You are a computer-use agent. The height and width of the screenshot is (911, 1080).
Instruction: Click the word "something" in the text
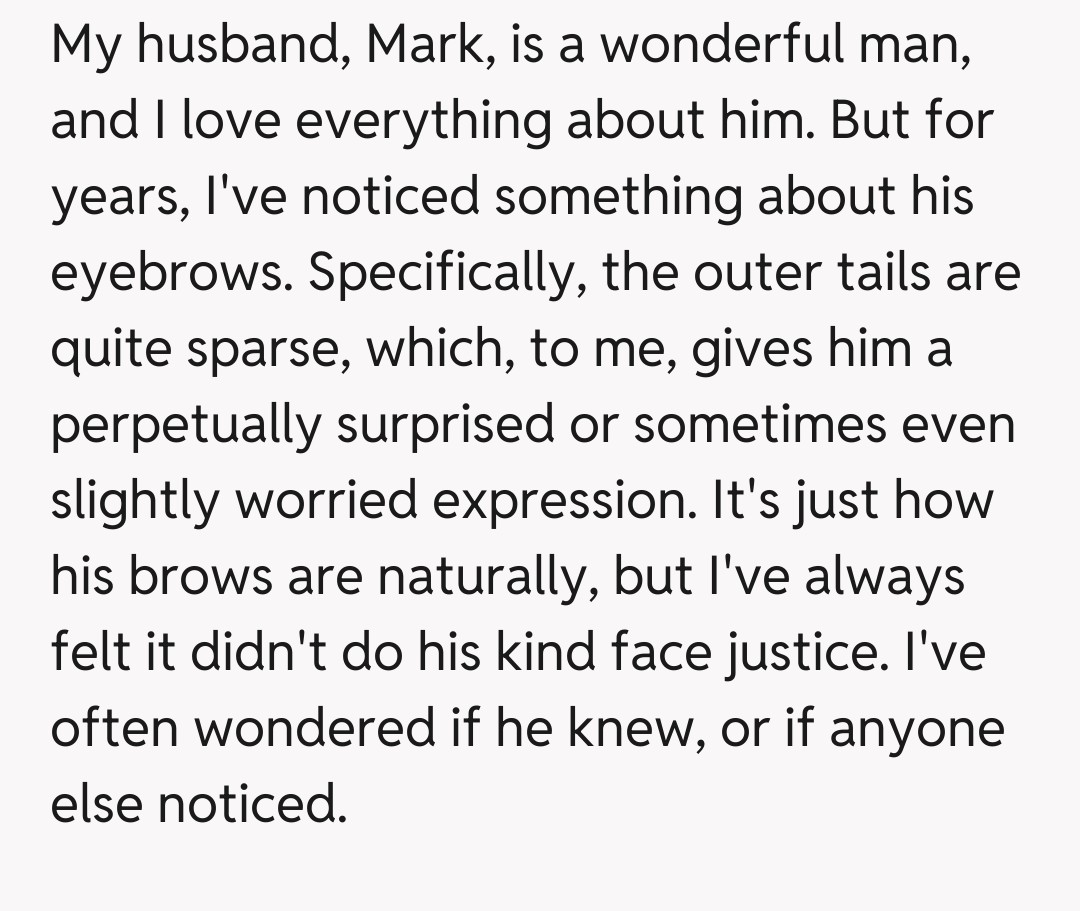618,197
